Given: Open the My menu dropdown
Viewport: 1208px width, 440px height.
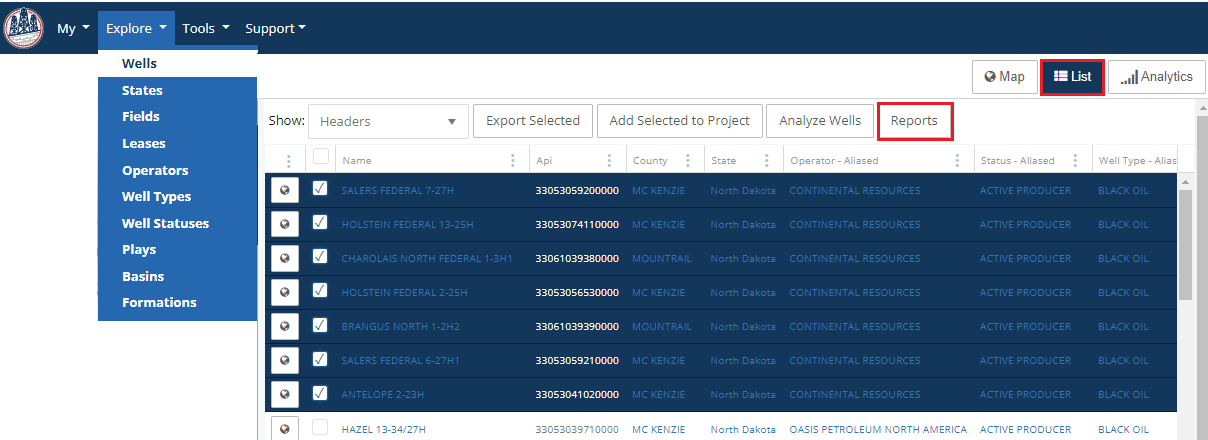Looking at the screenshot, I should pos(72,28).
